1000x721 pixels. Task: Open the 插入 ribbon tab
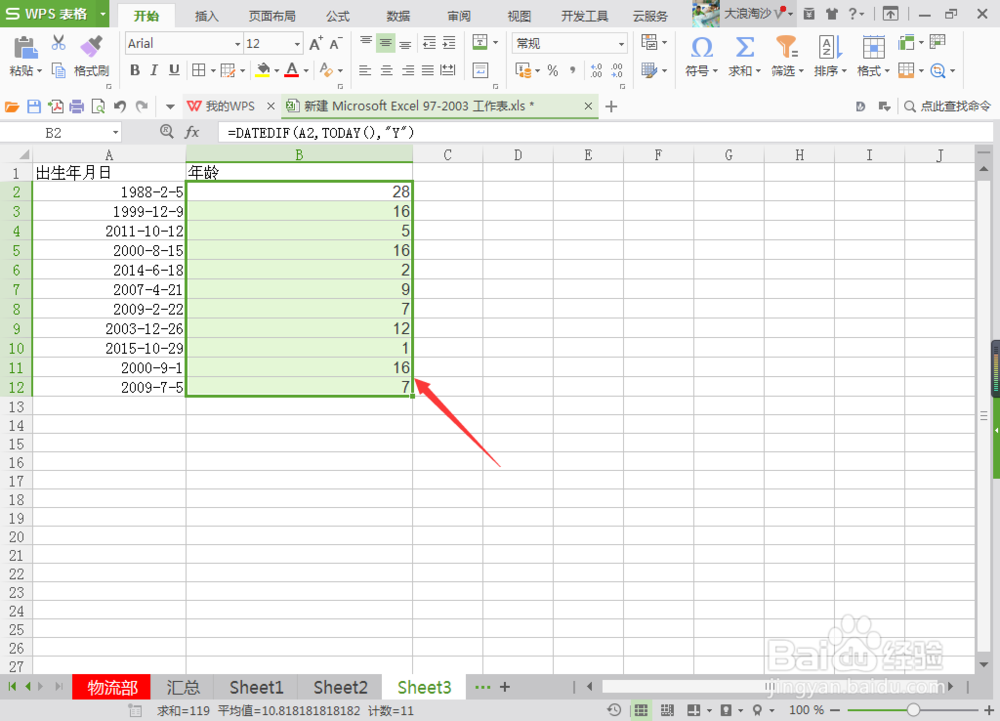[206, 16]
